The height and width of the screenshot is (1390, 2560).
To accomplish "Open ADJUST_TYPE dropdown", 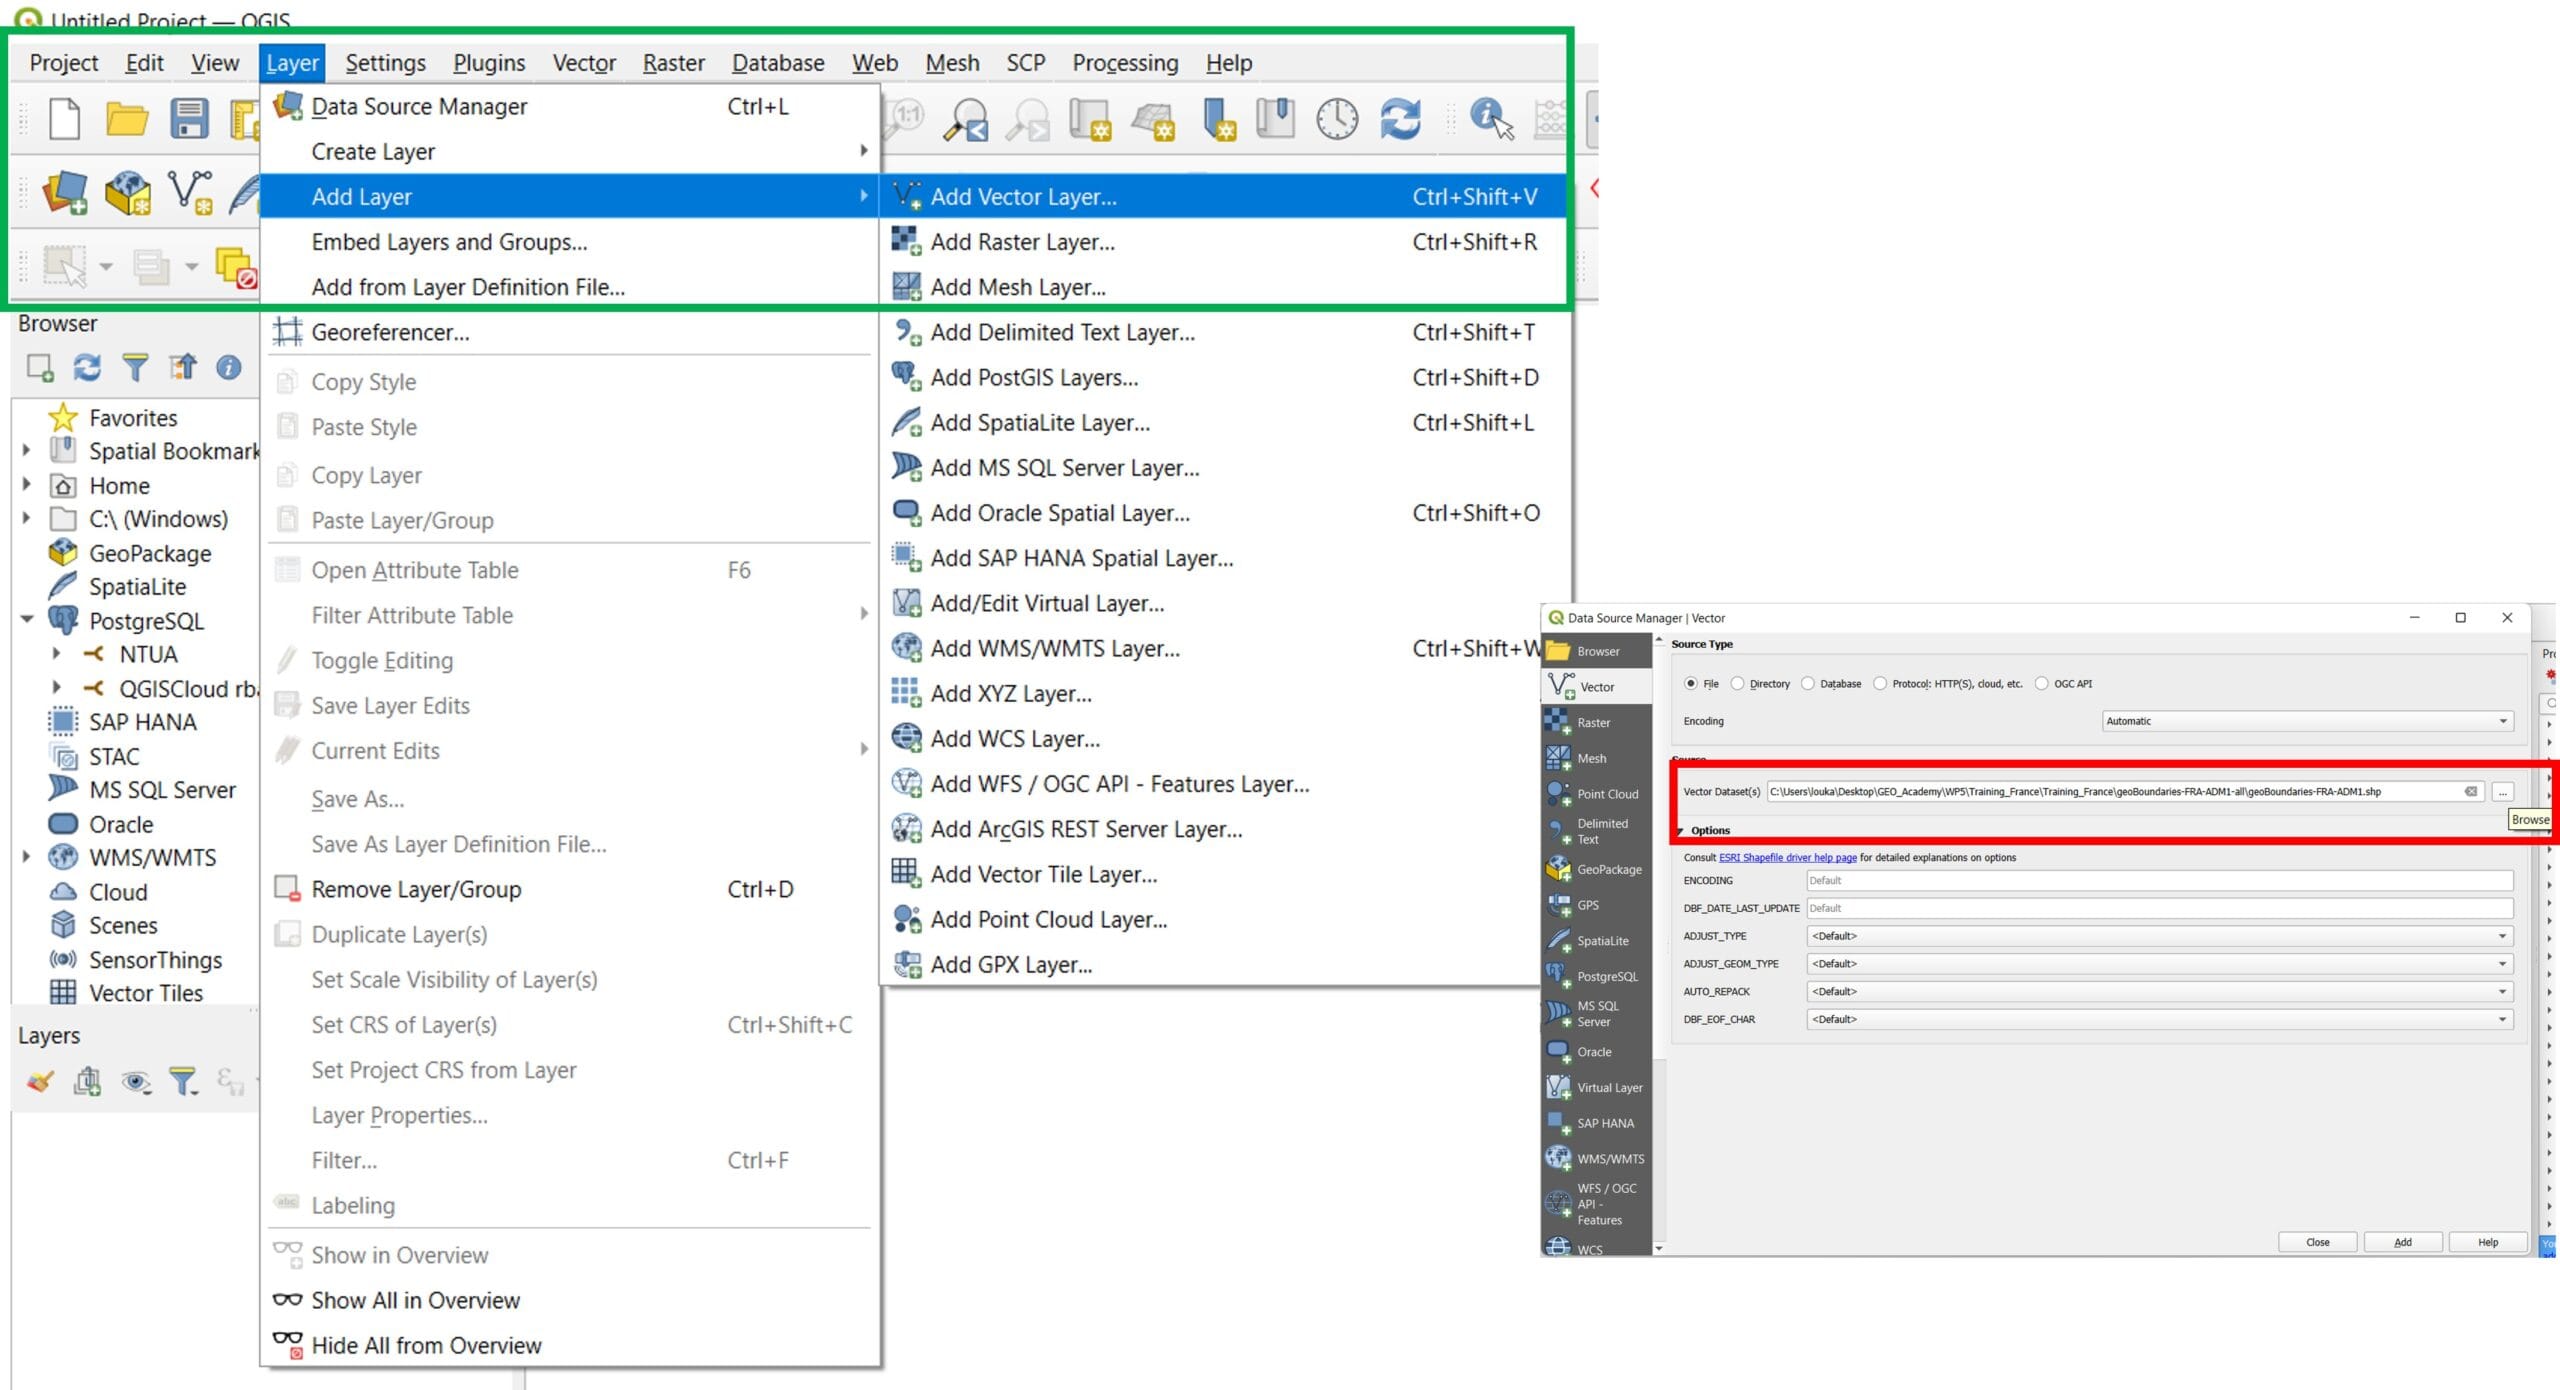I will (x=2160, y=937).
